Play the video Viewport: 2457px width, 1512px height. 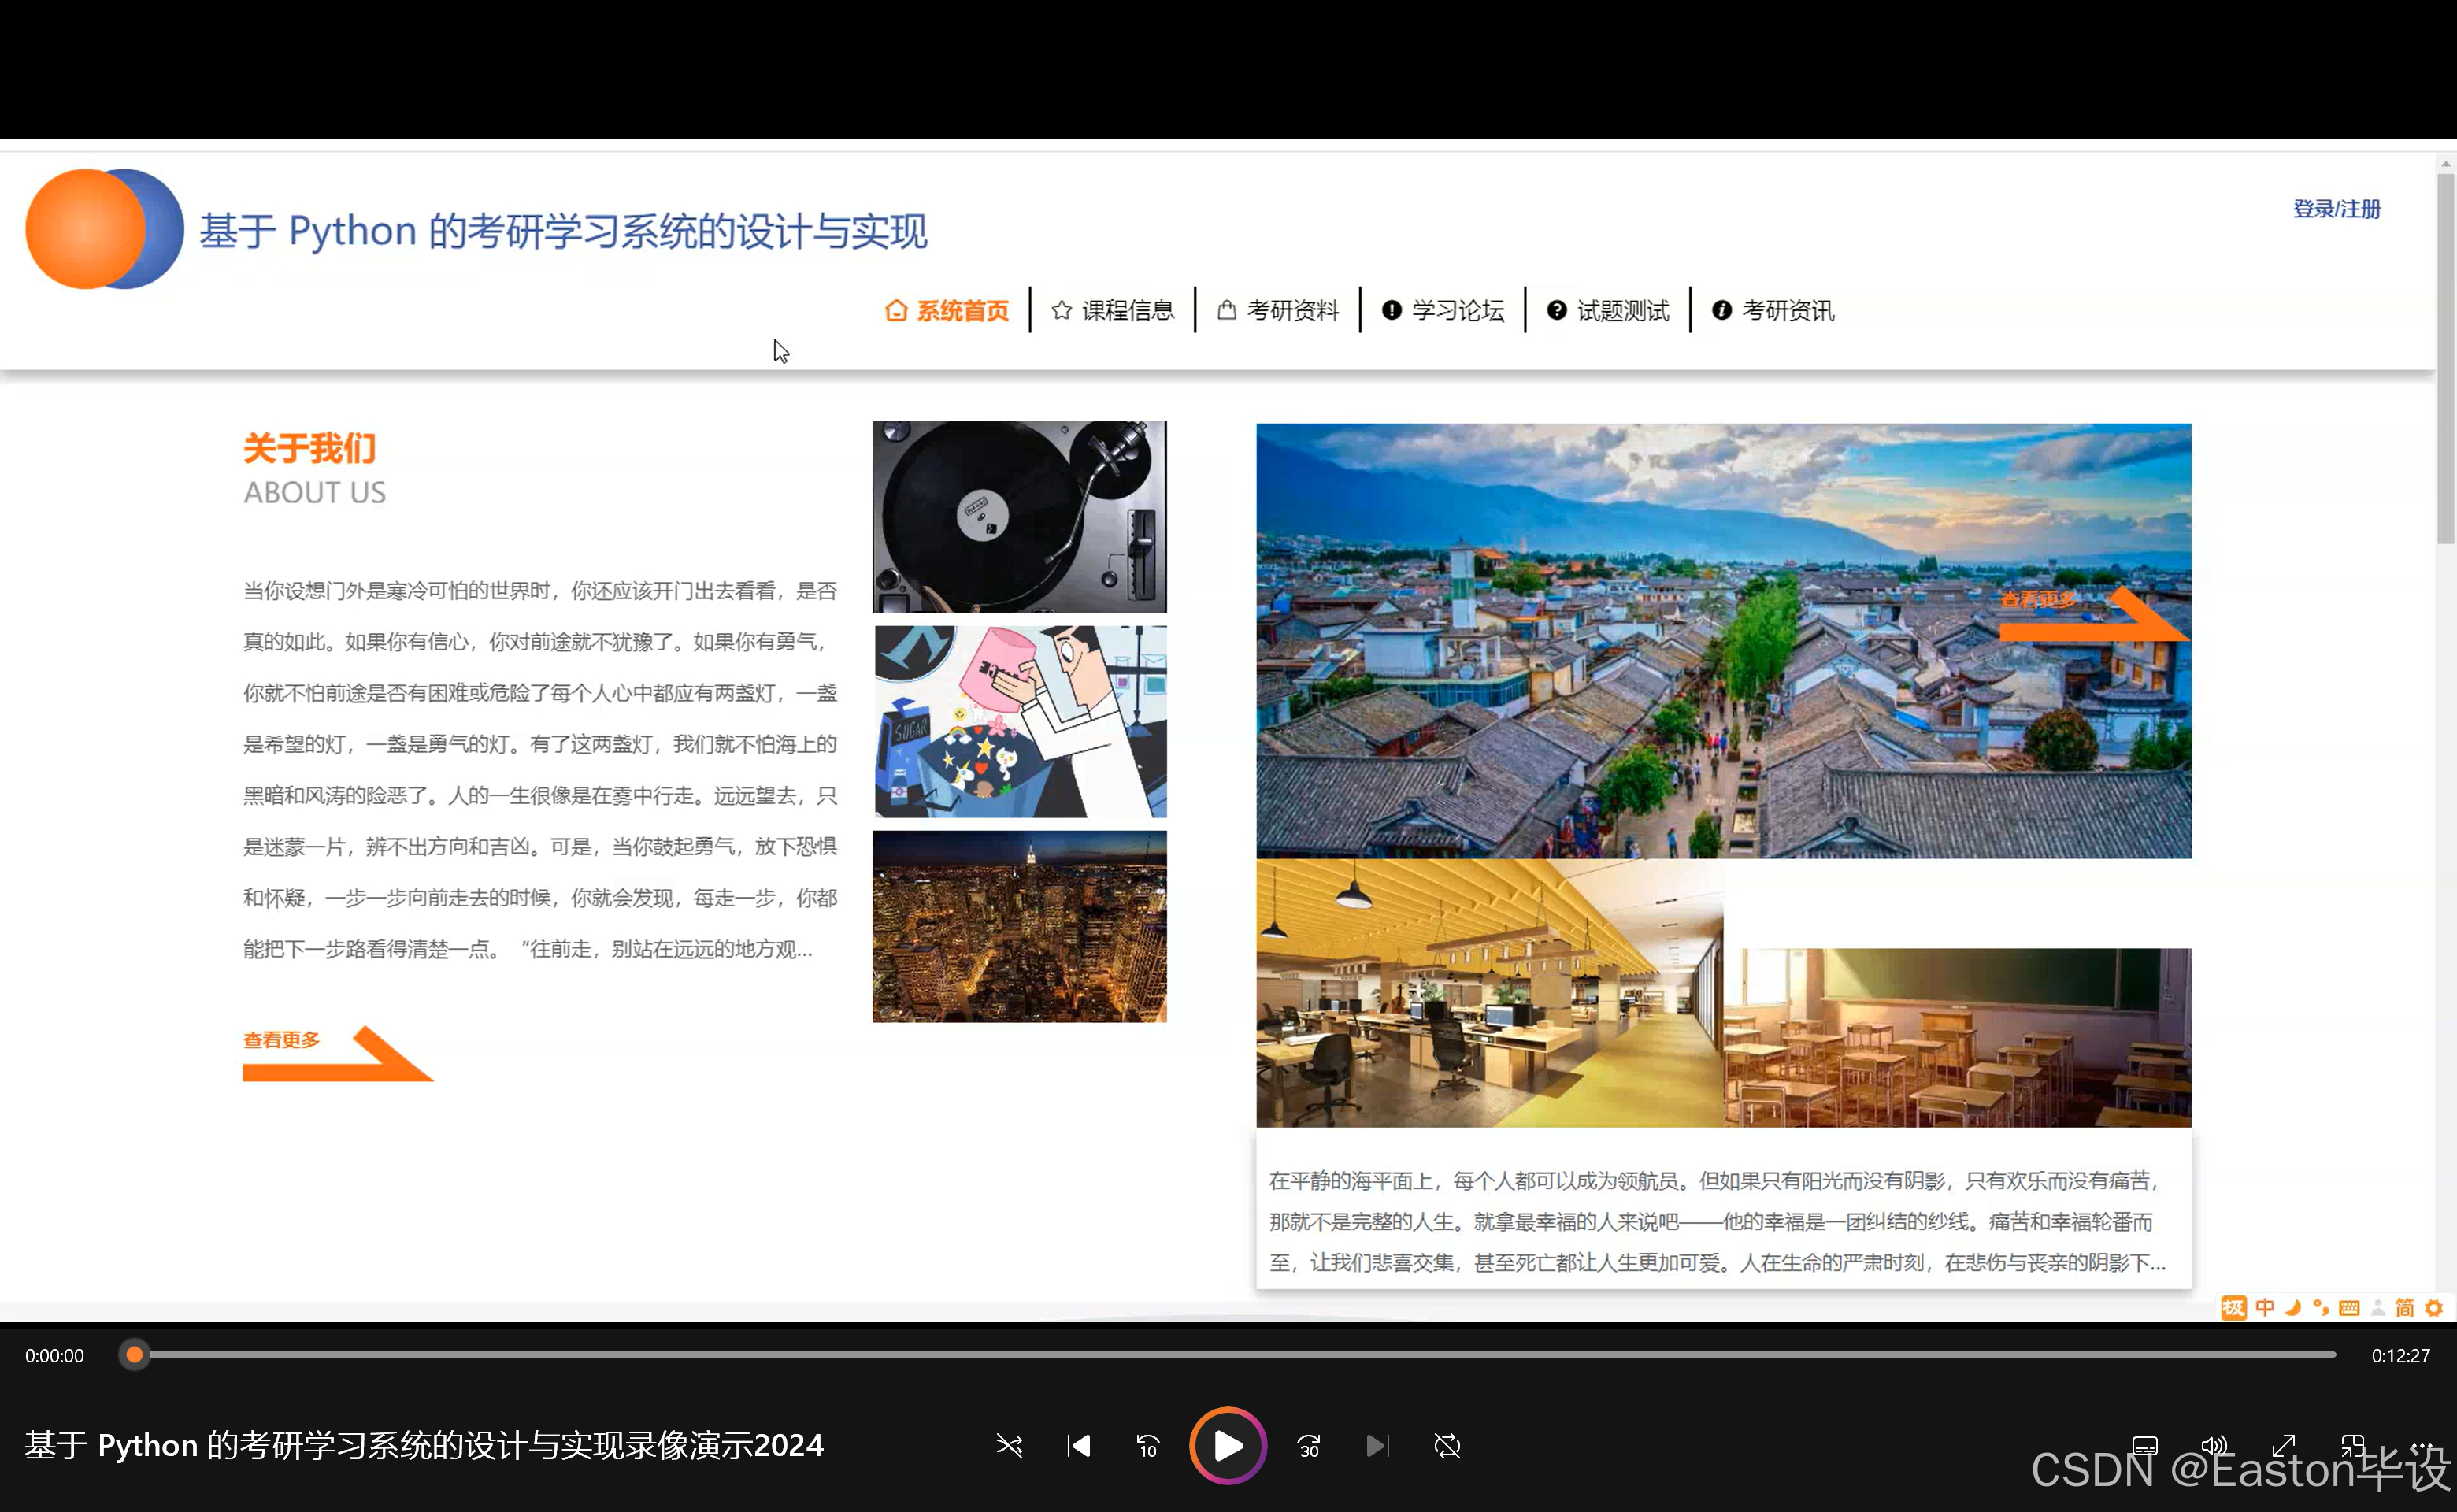[x=1228, y=1446]
